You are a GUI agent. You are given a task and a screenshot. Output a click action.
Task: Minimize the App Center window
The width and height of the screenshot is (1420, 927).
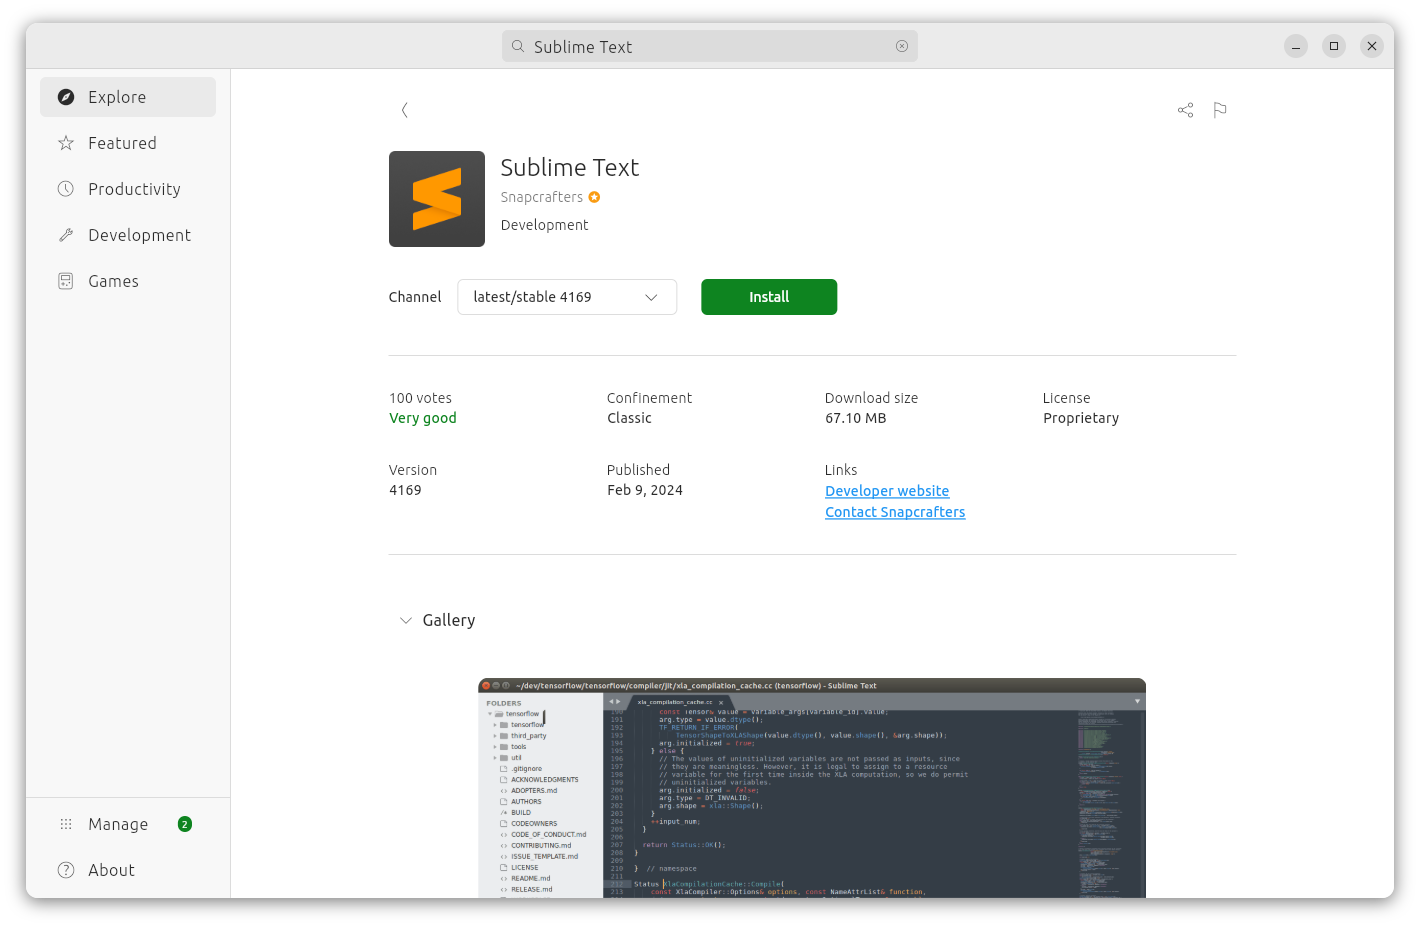1296,46
